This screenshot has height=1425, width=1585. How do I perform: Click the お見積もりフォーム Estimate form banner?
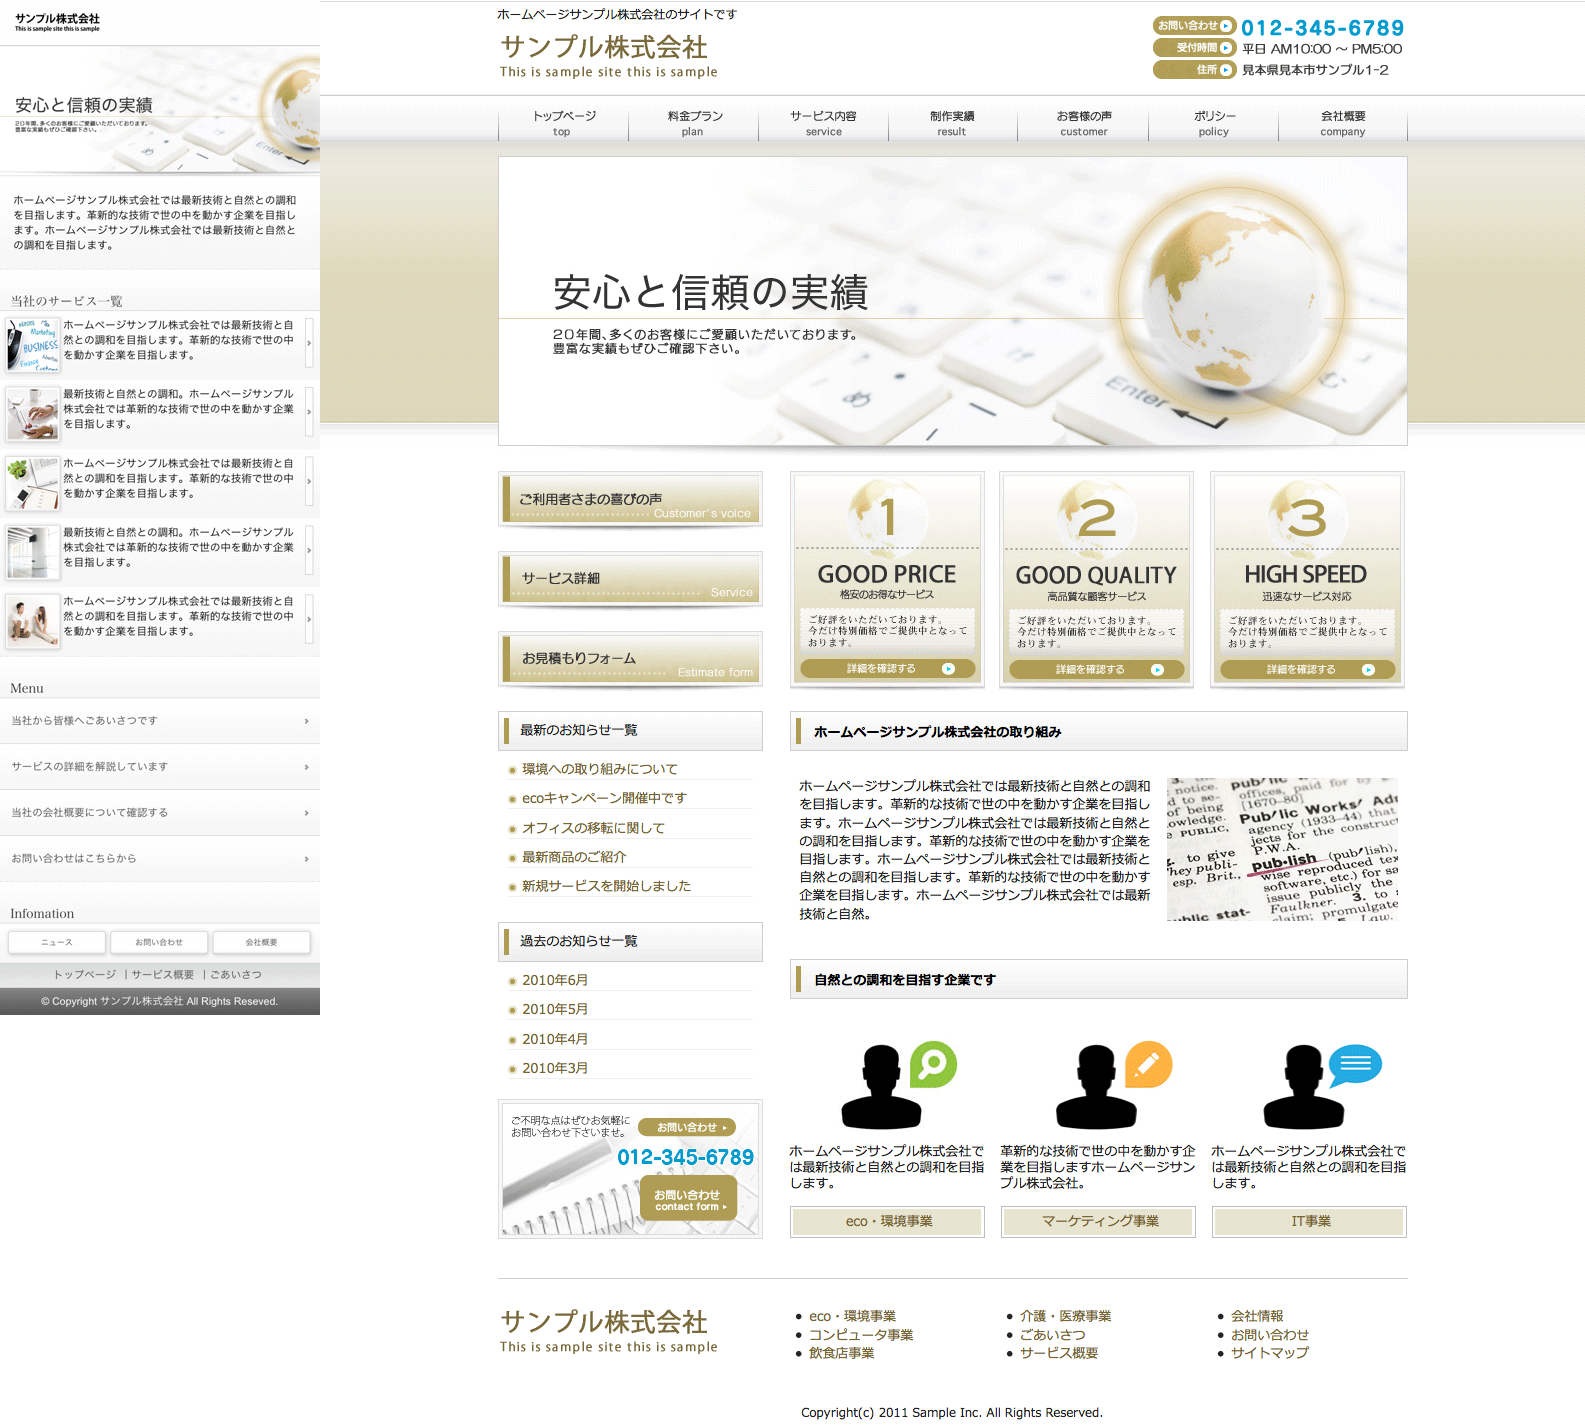coord(630,659)
